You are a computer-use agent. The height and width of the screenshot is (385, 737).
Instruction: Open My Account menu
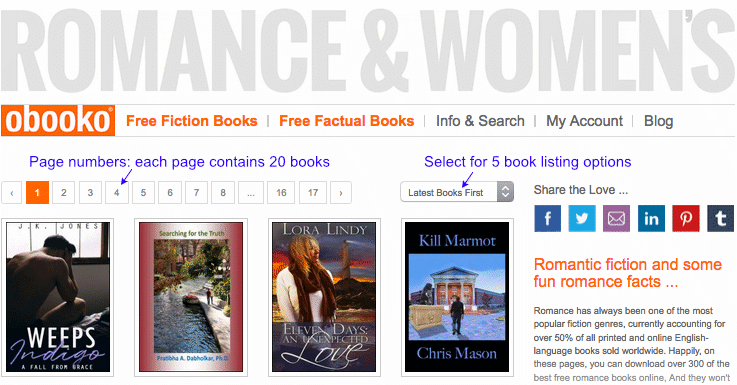pos(584,121)
